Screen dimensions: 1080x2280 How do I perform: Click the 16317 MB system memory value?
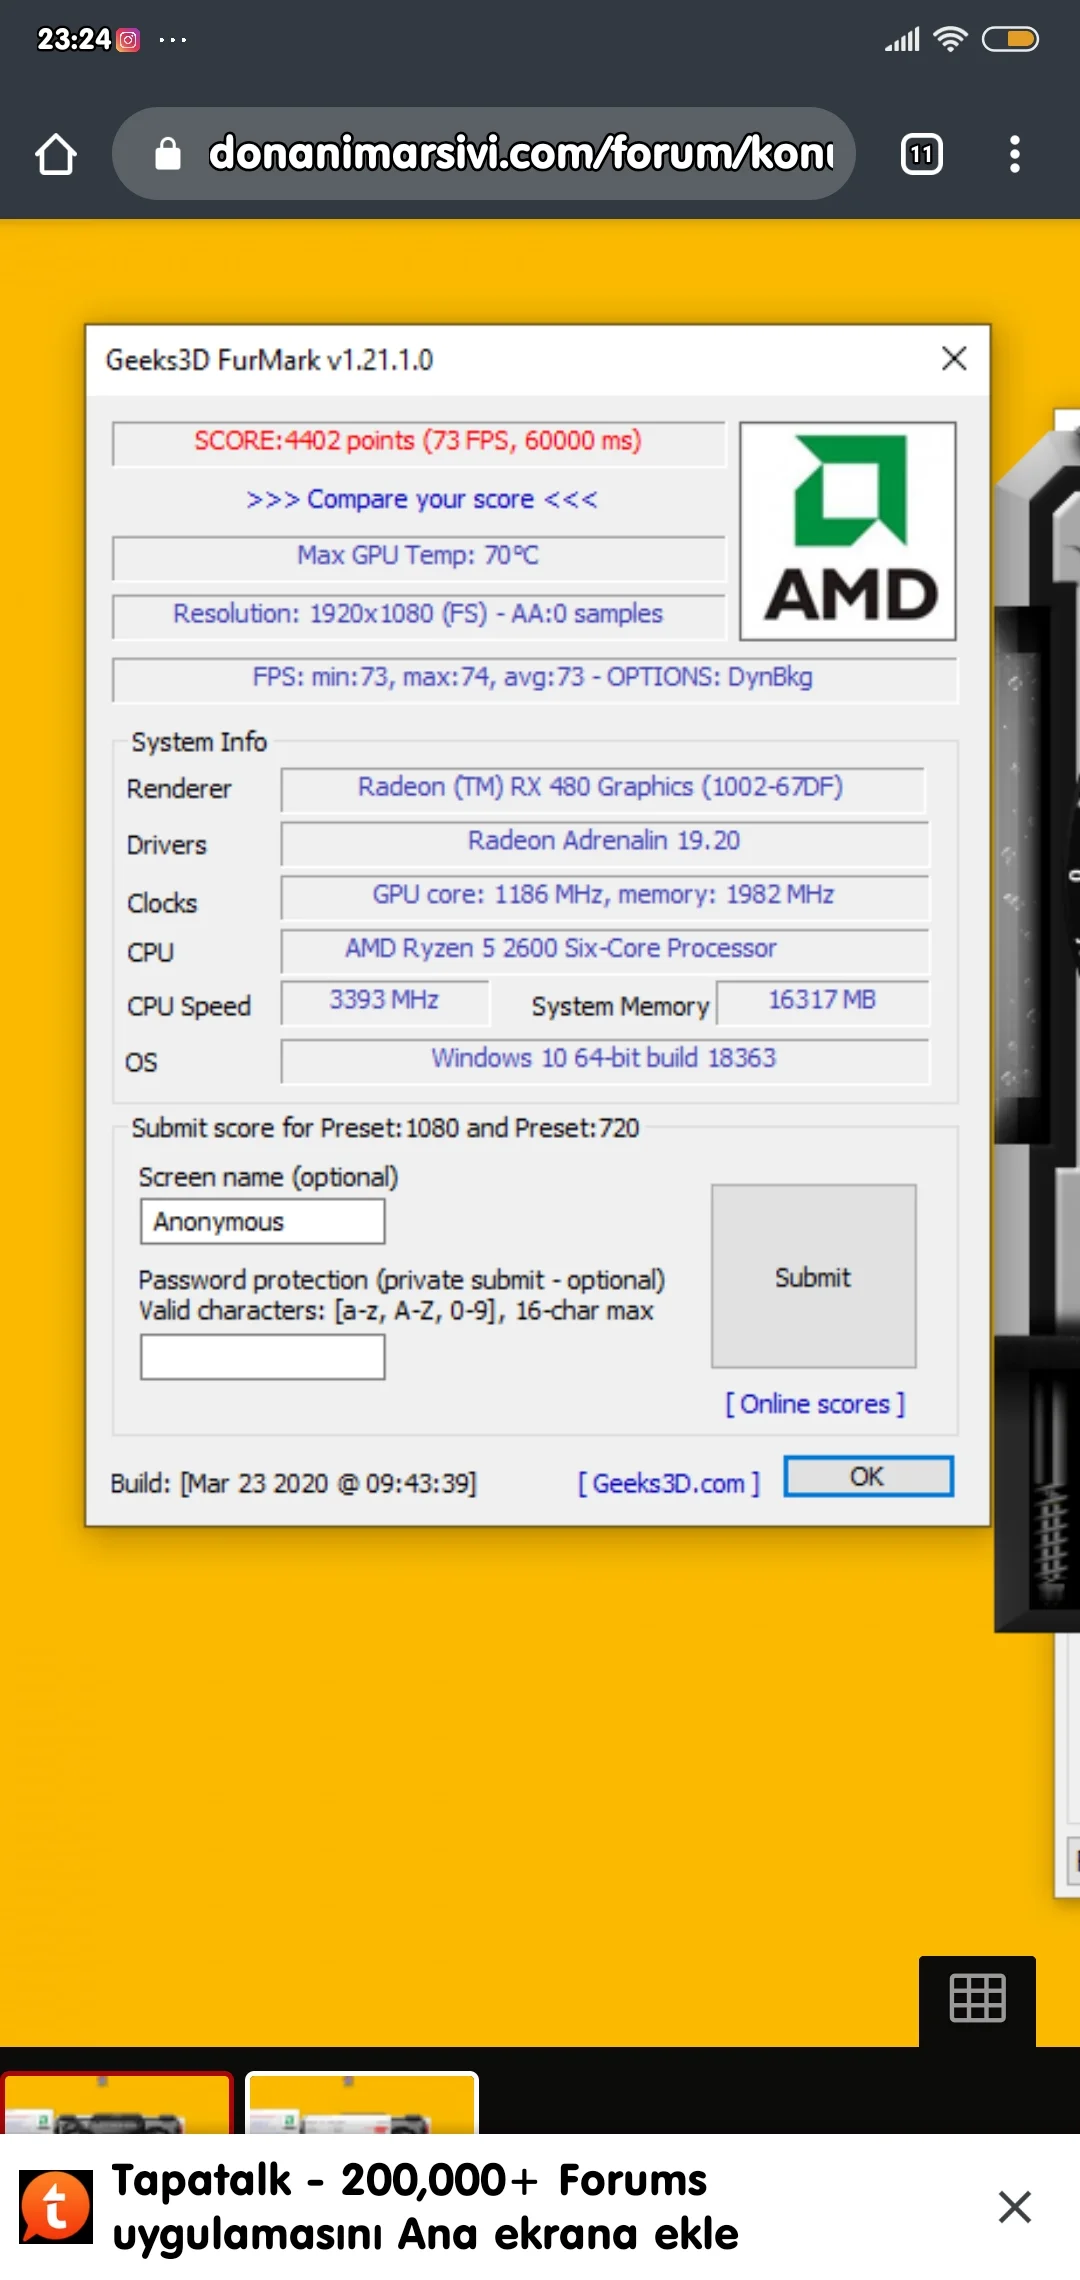[x=822, y=1001]
